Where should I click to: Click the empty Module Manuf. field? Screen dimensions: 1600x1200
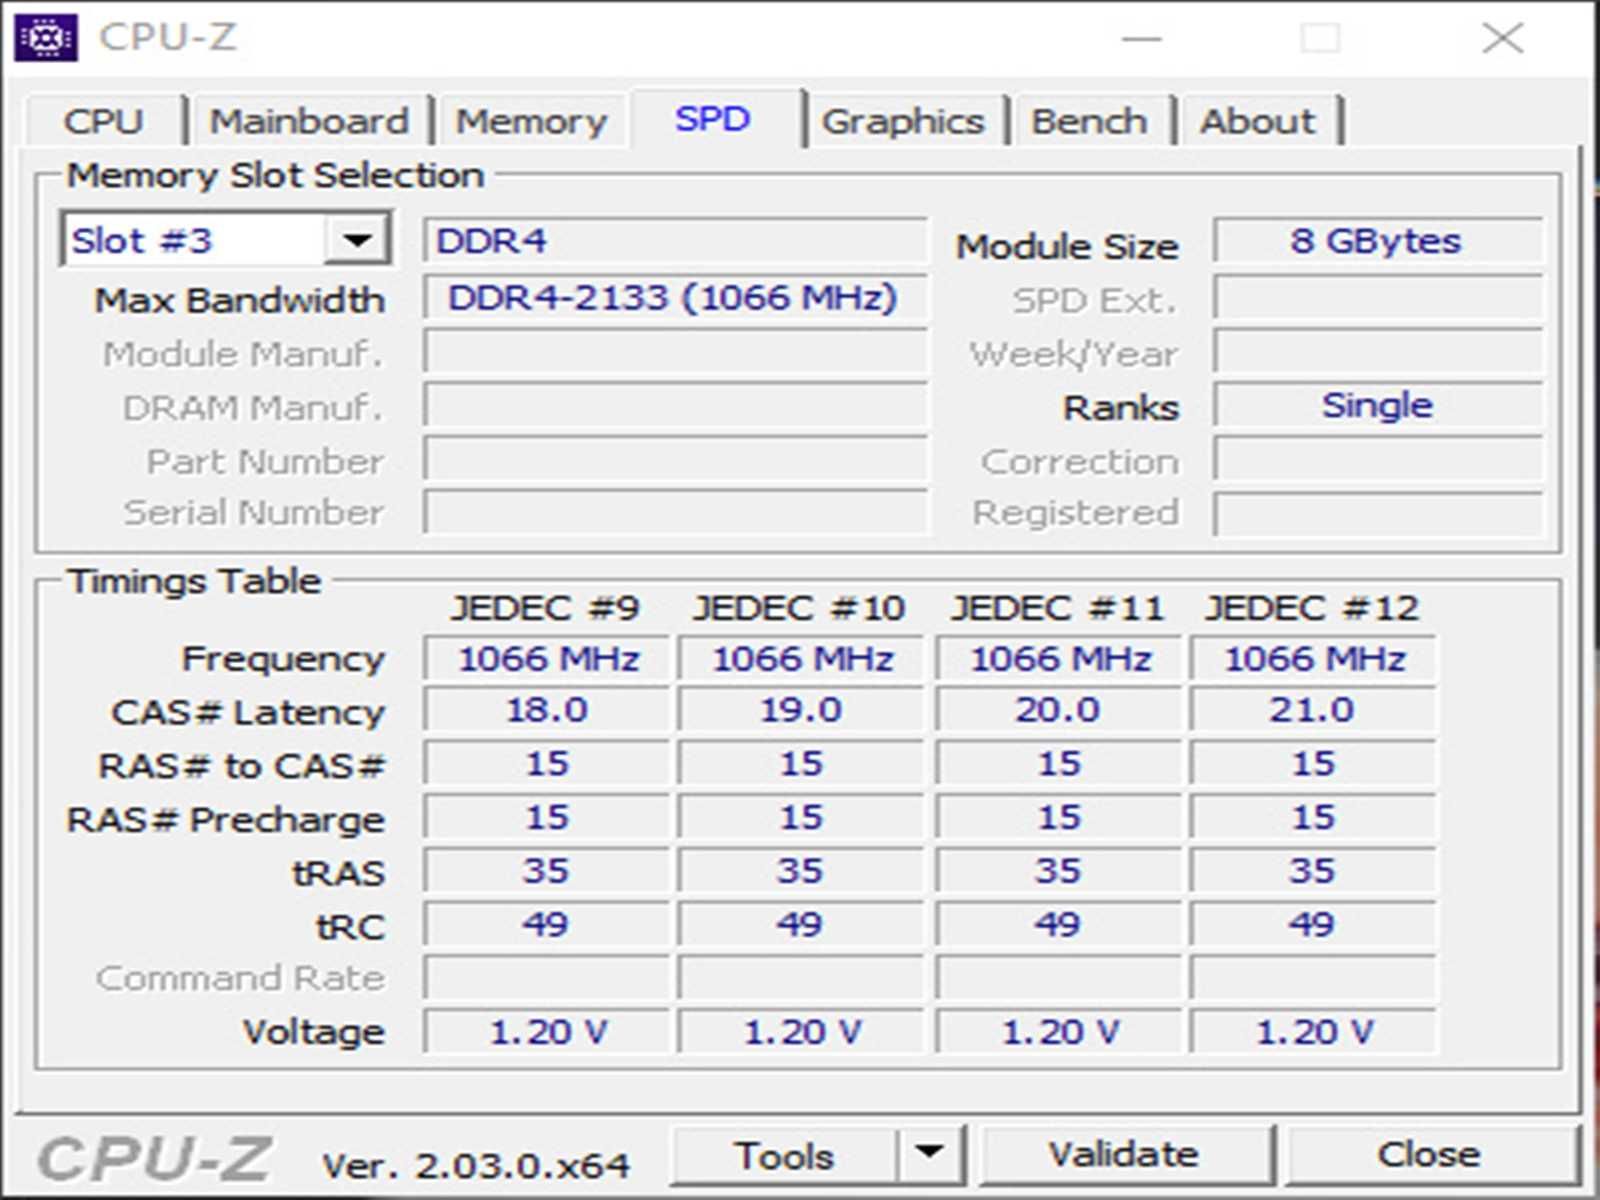[x=675, y=352]
